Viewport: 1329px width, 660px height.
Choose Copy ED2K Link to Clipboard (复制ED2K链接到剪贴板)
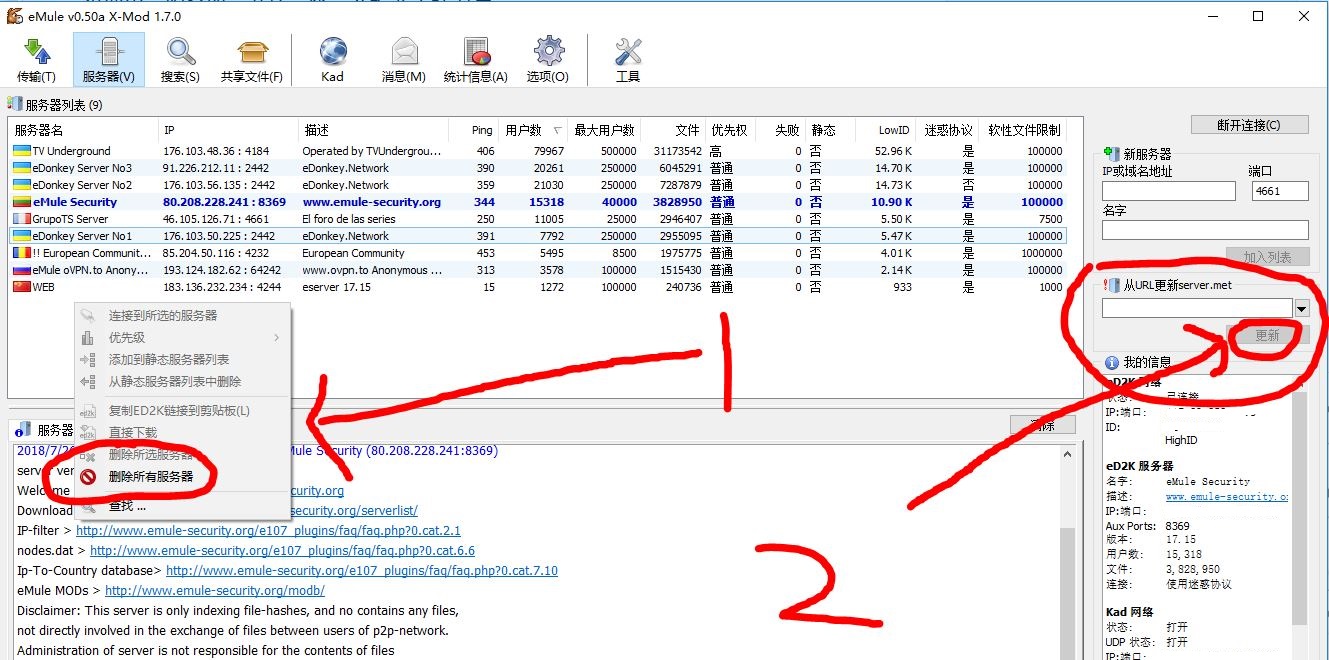179,411
